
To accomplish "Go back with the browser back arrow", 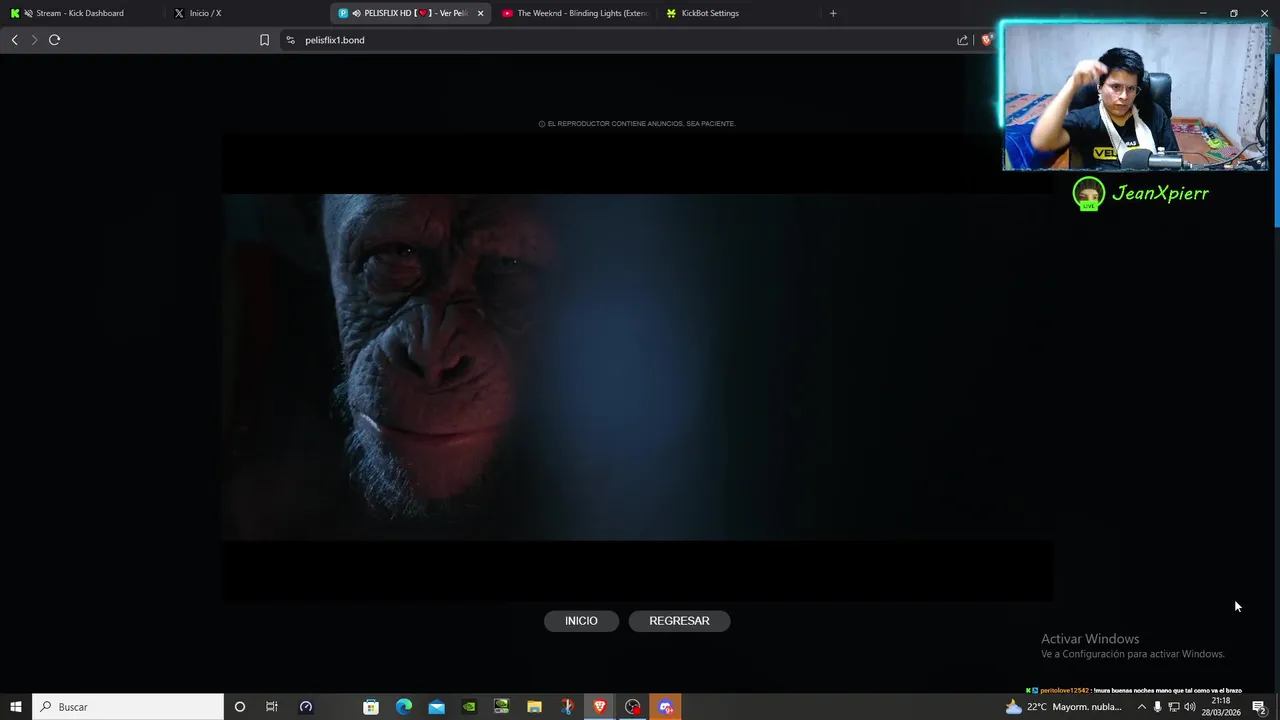I will pos(14,40).
